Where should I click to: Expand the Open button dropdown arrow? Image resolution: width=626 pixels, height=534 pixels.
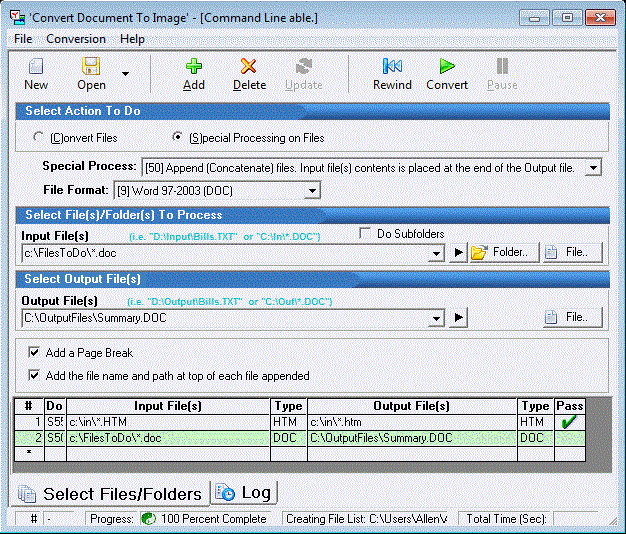pos(125,74)
